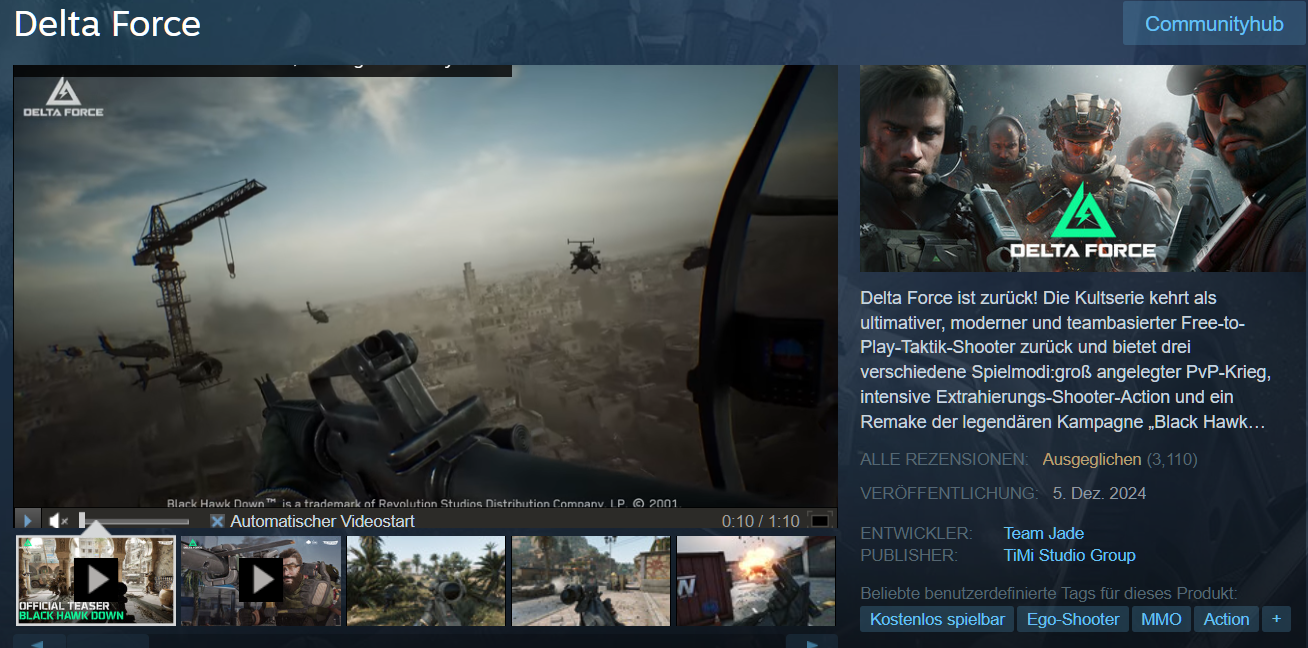Play the trailer video
This screenshot has width=1308, height=648.
(x=28, y=521)
